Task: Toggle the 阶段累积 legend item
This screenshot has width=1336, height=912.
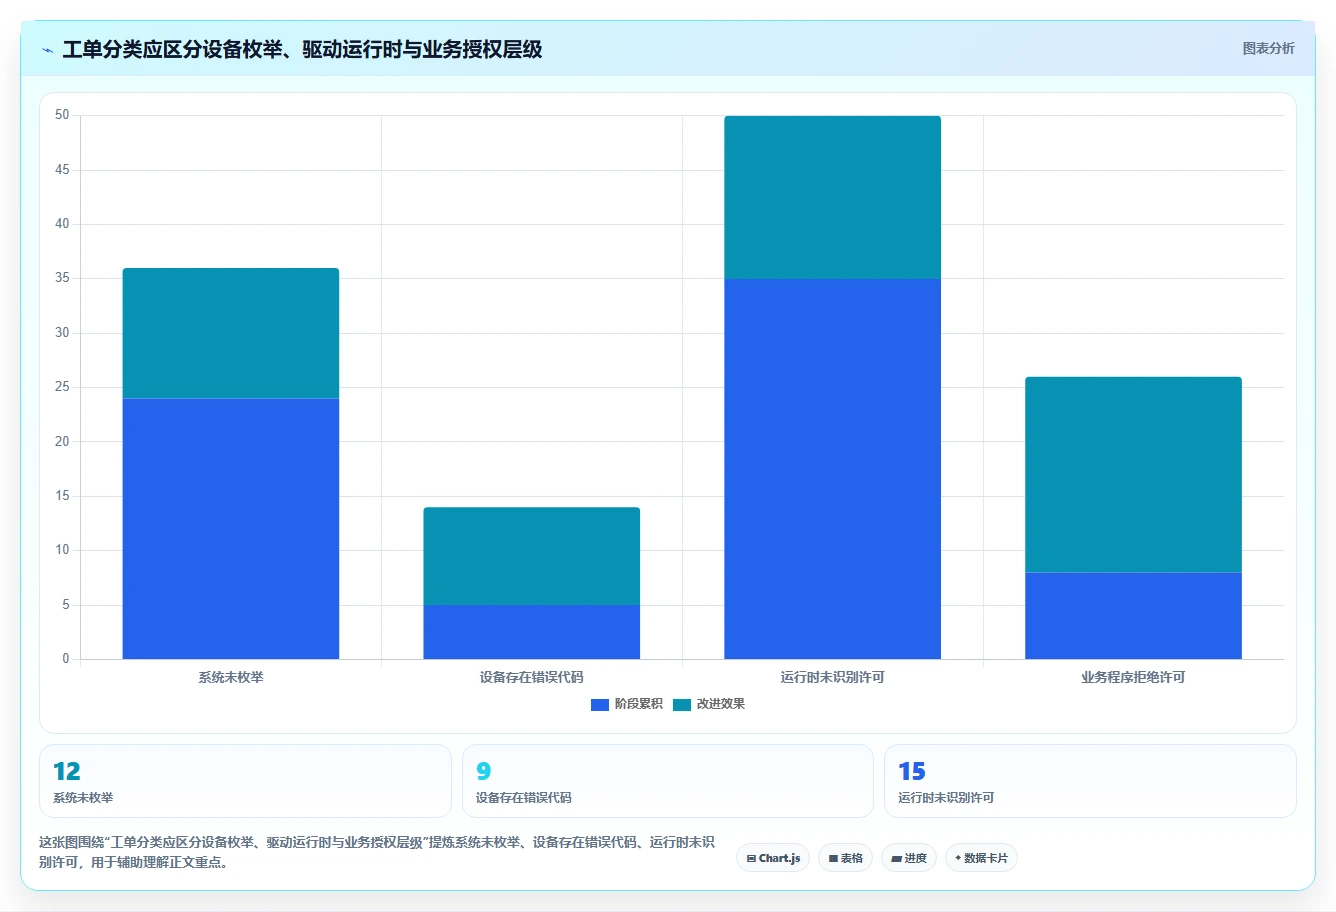Action: click(627, 704)
